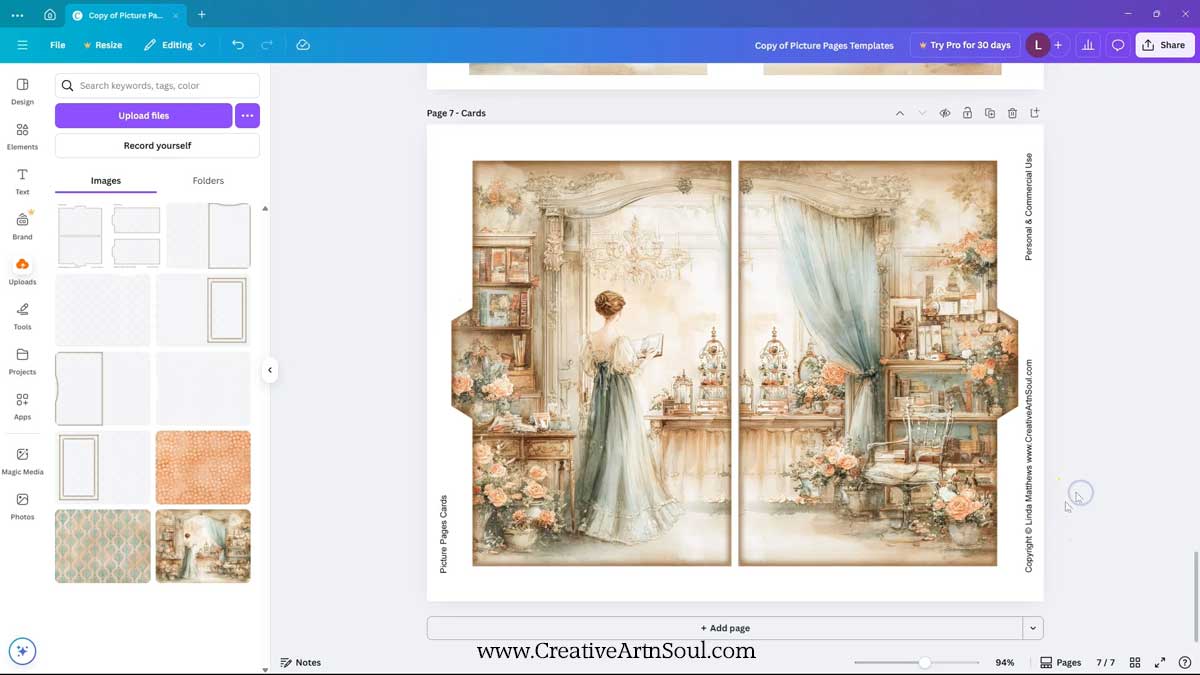Image resolution: width=1200 pixels, height=675 pixels.
Task: Switch to the Images tab
Action: click(106, 181)
